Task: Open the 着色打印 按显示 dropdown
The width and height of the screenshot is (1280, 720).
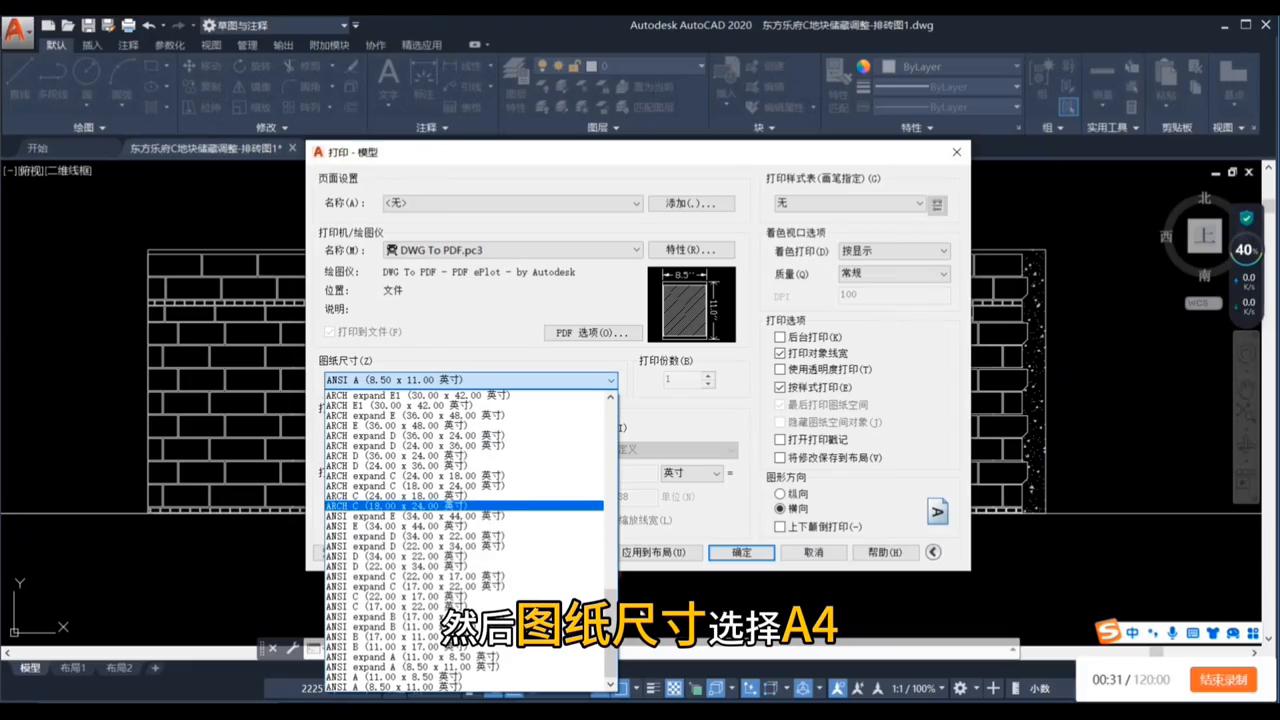Action: (893, 251)
